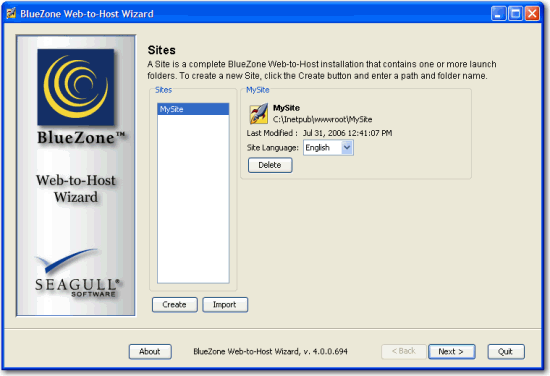
Task: Click the disabled Back button
Action: 404,351
